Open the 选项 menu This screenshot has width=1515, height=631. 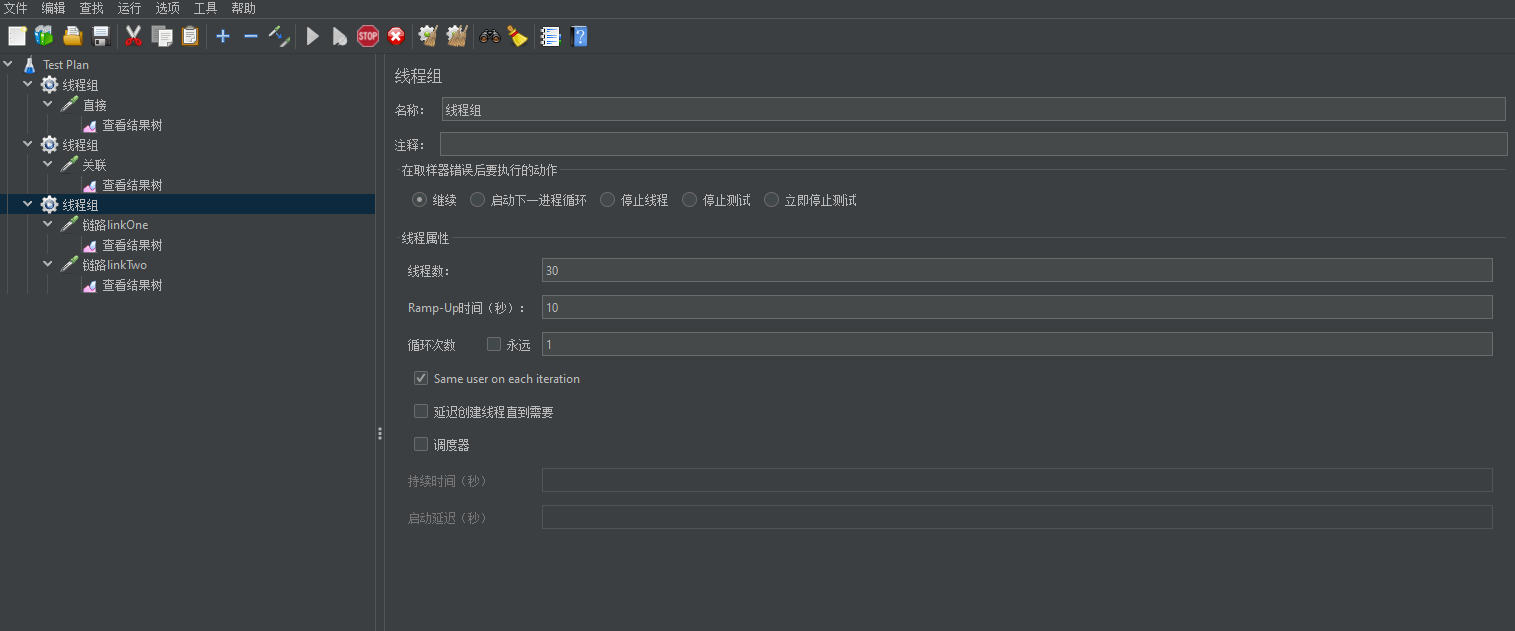pos(167,8)
